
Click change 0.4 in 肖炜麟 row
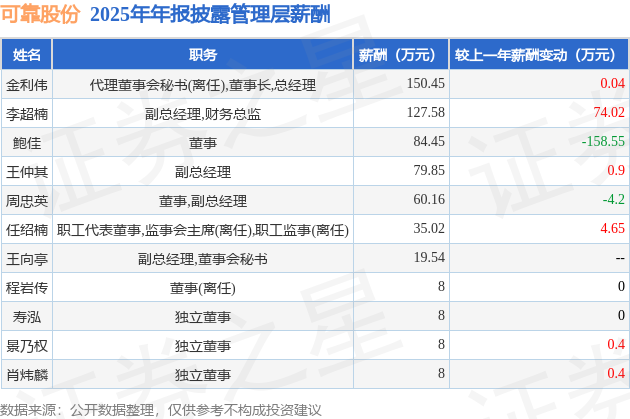[616, 373]
